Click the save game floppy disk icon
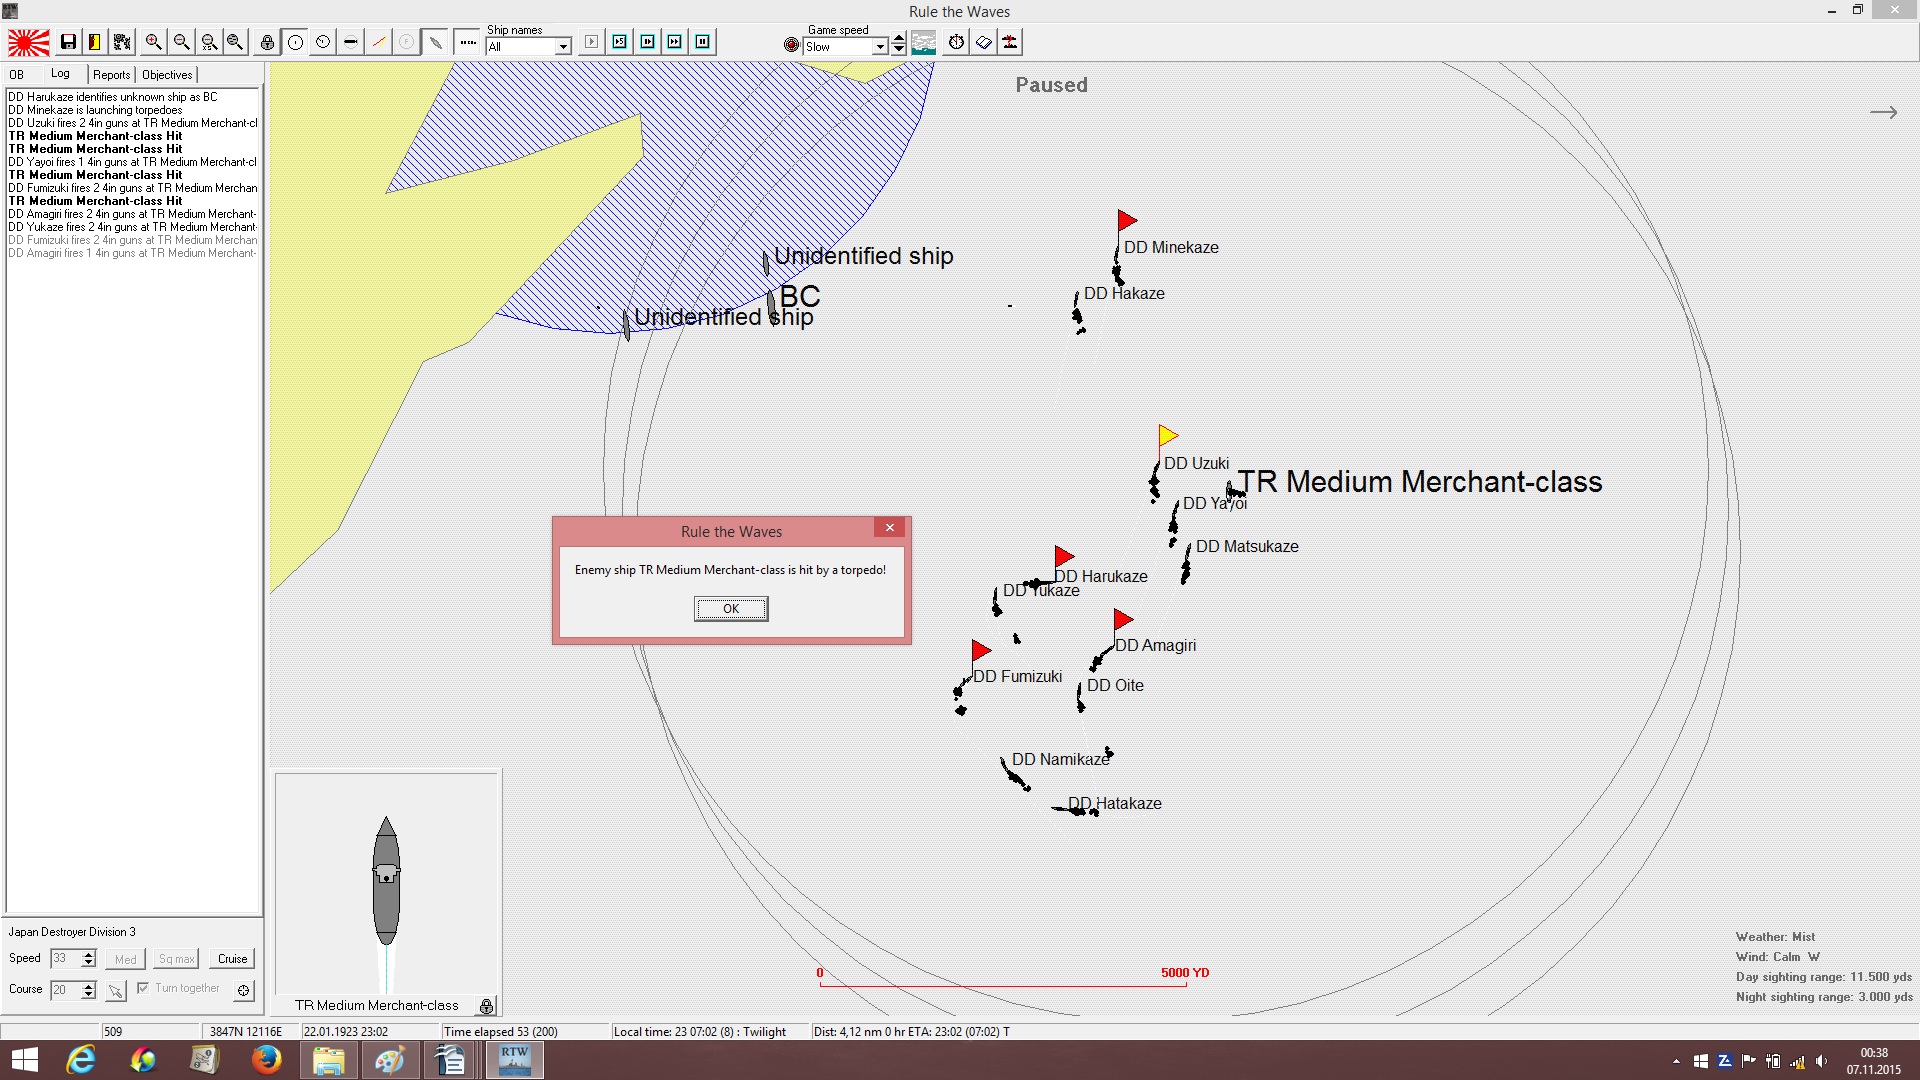 click(x=68, y=42)
